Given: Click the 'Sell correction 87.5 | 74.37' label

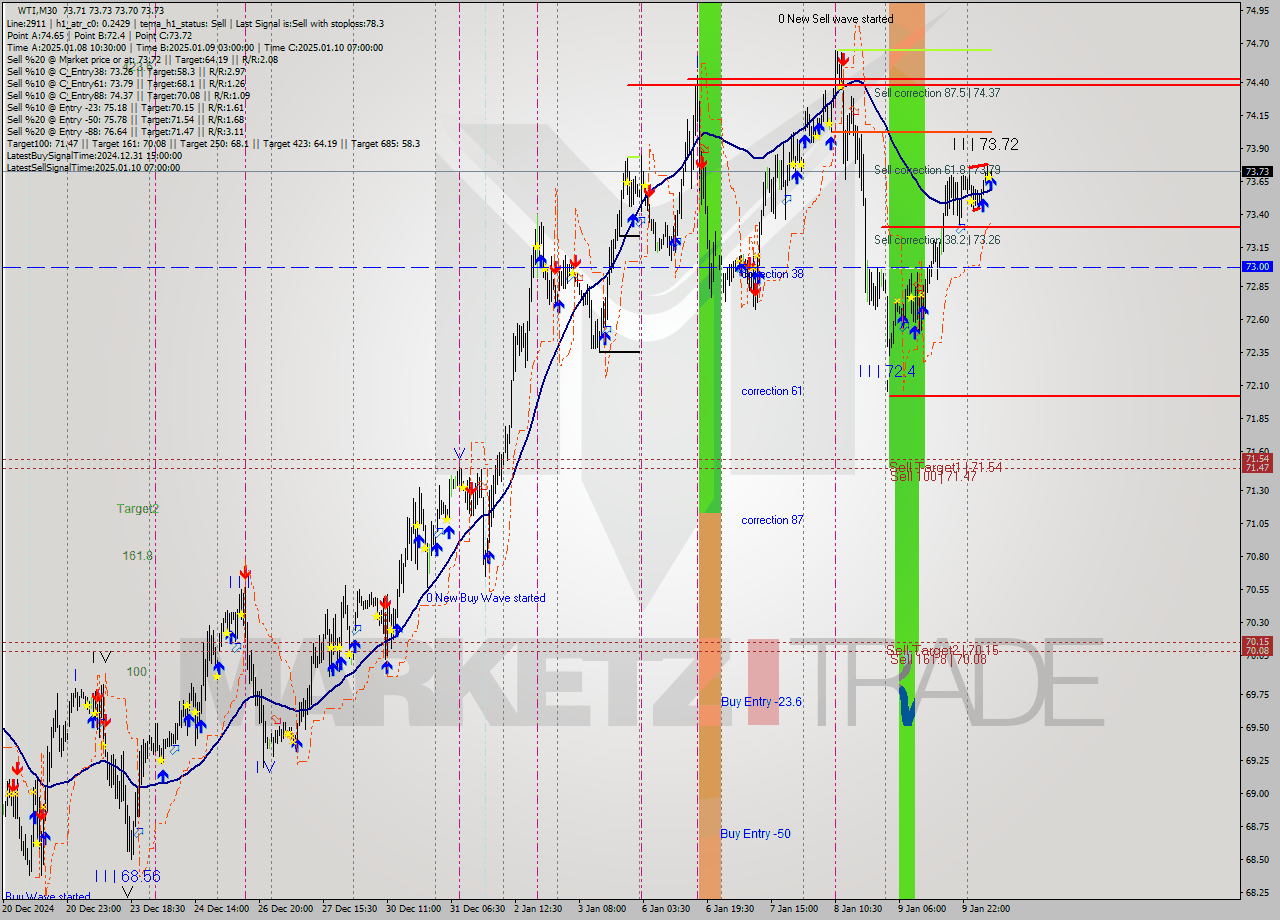Looking at the screenshot, I should [x=937, y=93].
